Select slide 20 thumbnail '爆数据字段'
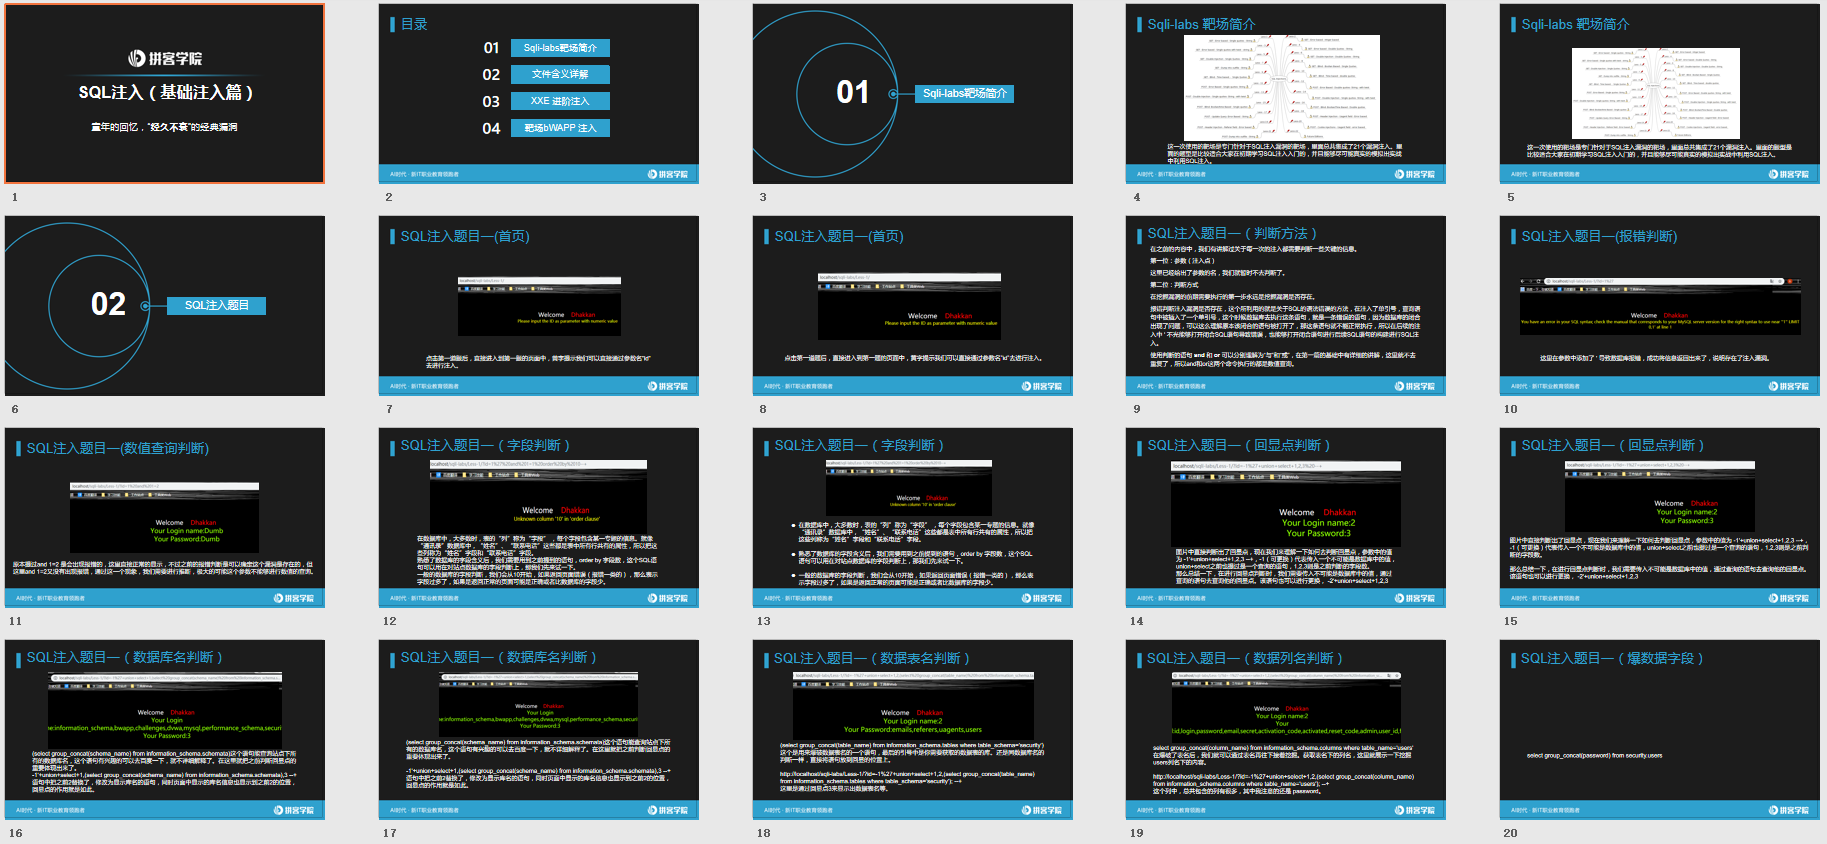Image resolution: width=1827 pixels, height=844 pixels. point(1660,730)
